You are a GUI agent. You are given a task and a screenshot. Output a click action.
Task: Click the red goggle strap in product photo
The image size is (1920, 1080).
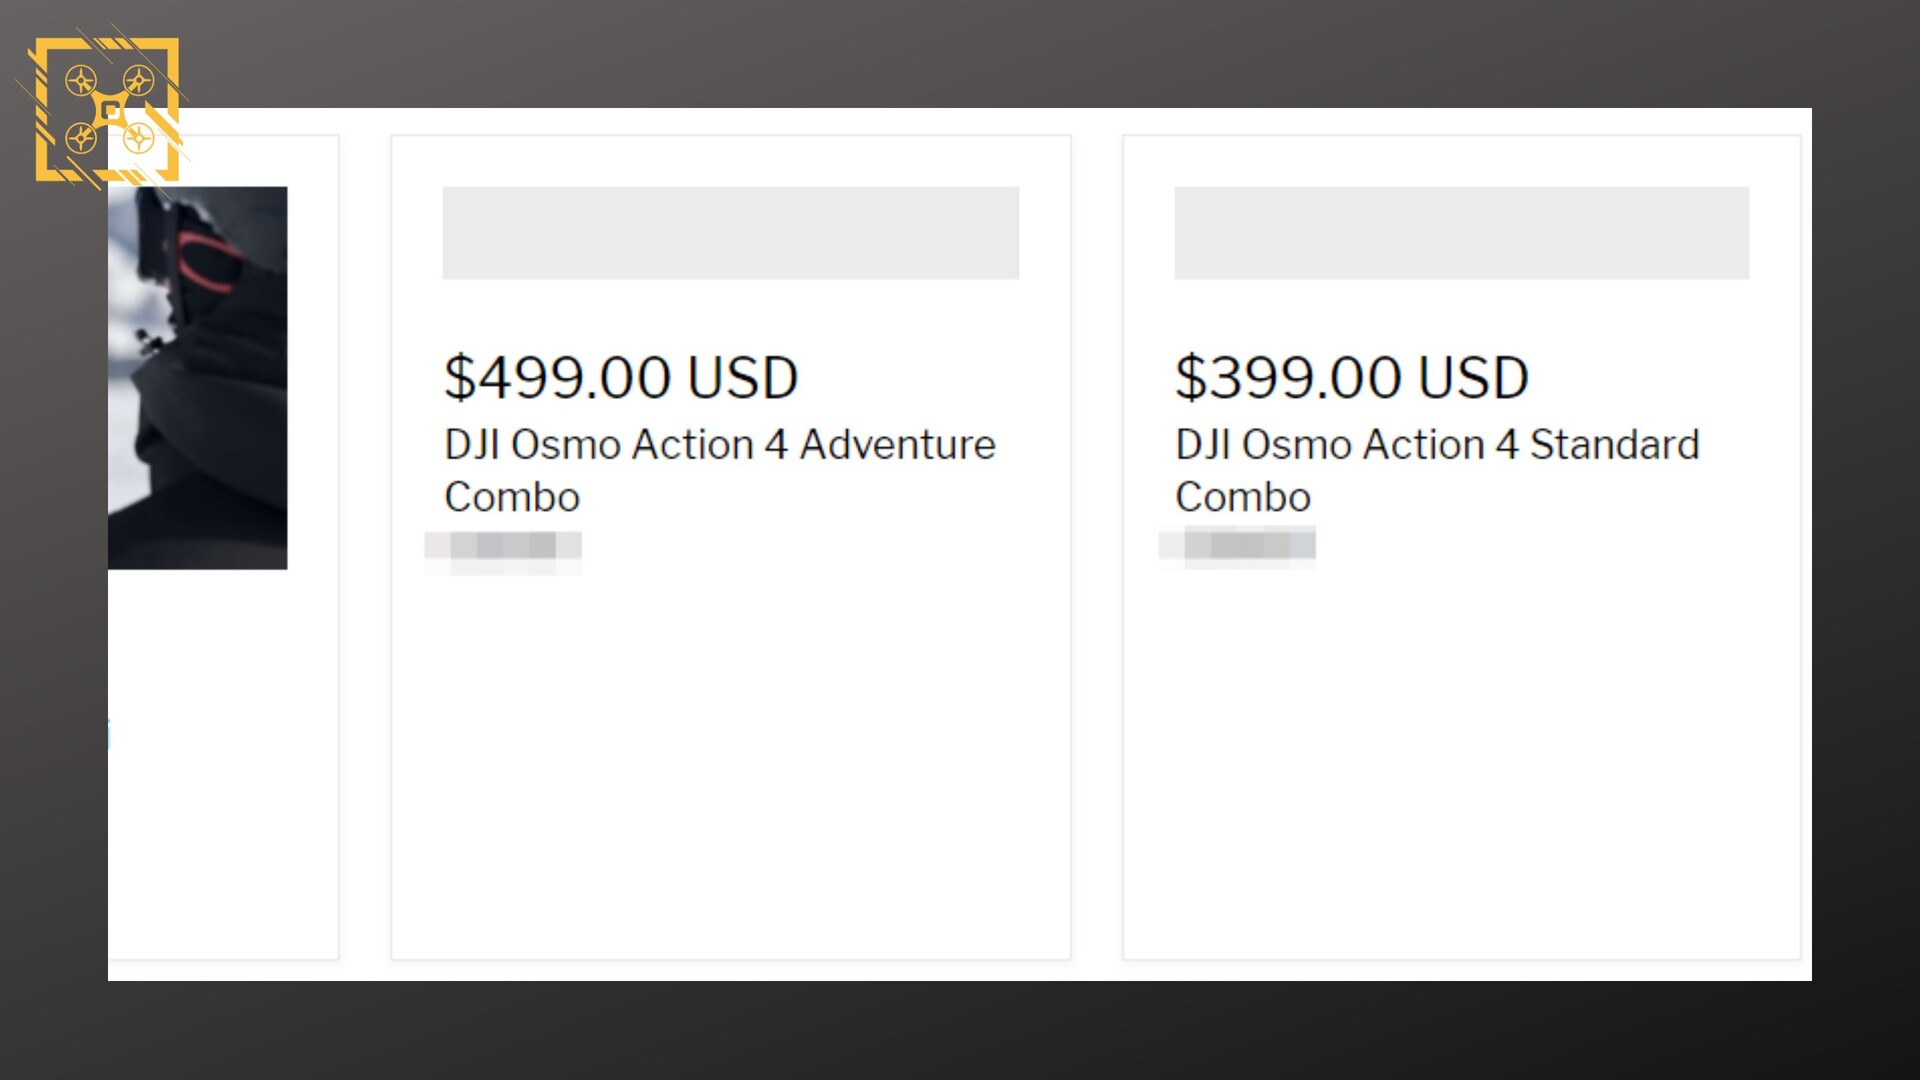pyautogui.click(x=208, y=262)
